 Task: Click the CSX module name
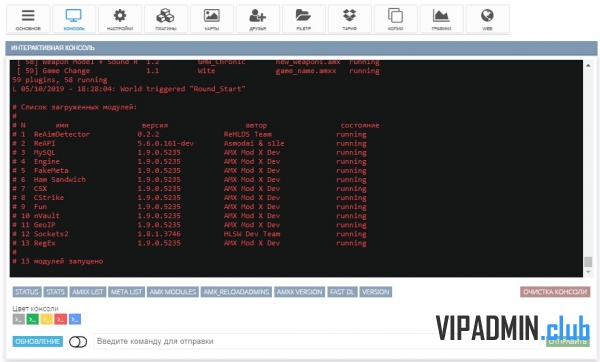pos(40,189)
